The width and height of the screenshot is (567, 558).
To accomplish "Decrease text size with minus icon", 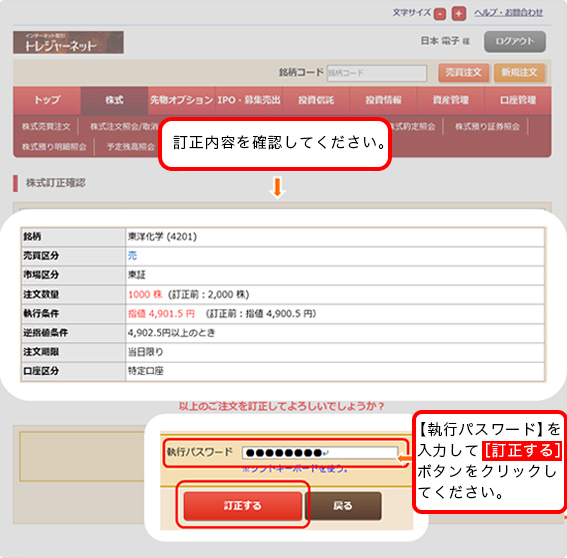I will pyautogui.click(x=440, y=14).
